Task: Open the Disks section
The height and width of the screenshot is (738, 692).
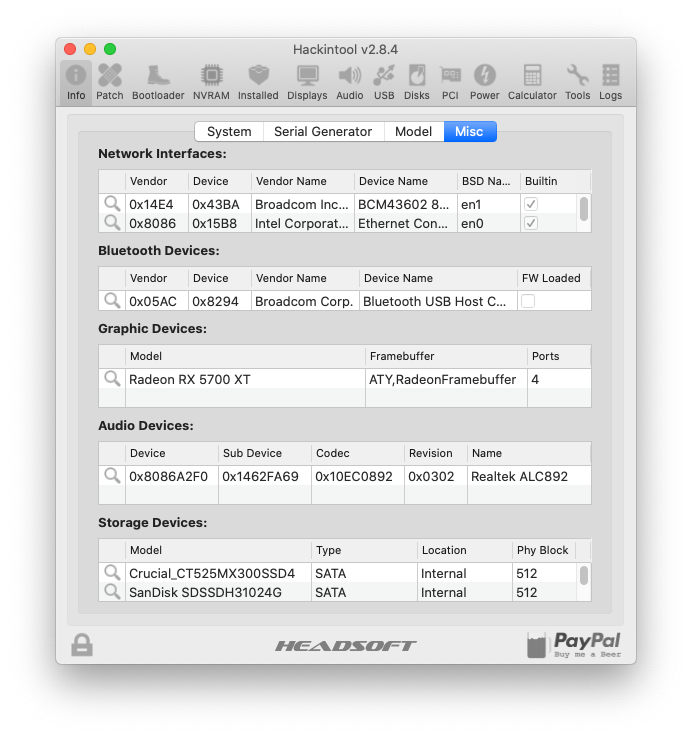Action: tap(417, 83)
